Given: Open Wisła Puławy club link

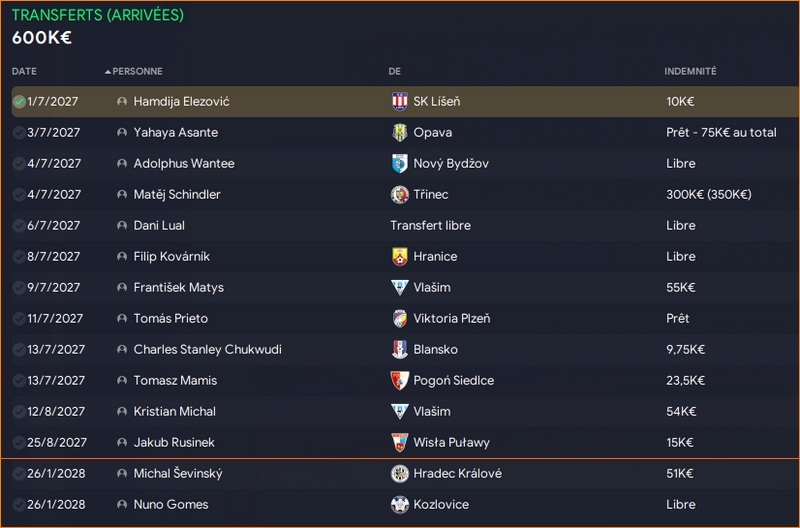Looking at the screenshot, I should click(x=453, y=443).
